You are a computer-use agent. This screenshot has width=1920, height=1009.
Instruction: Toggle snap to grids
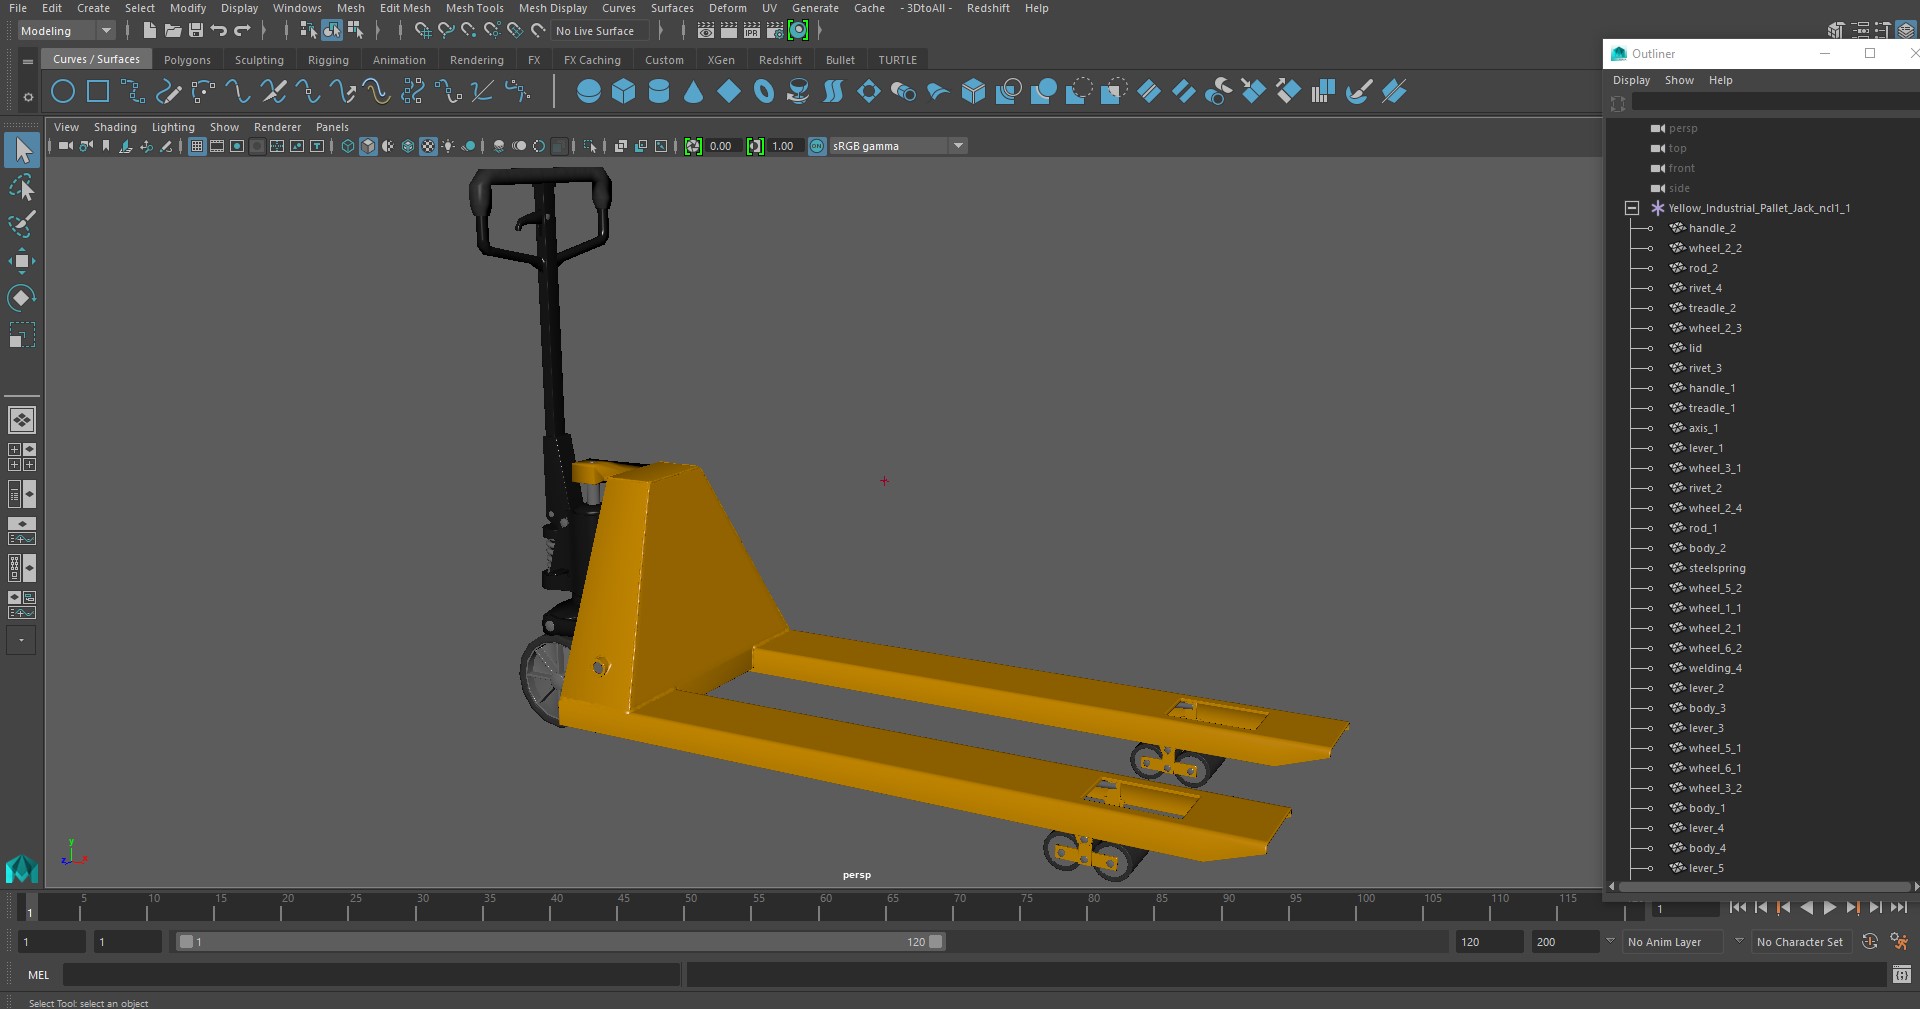(423, 31)
